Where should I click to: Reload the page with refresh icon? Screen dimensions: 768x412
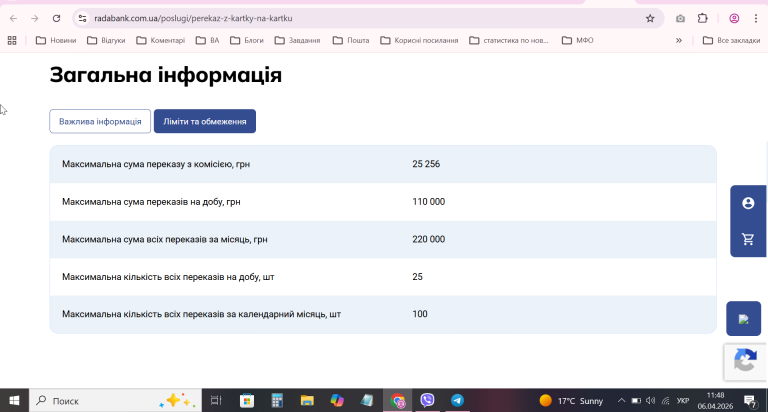coord(56,19)
